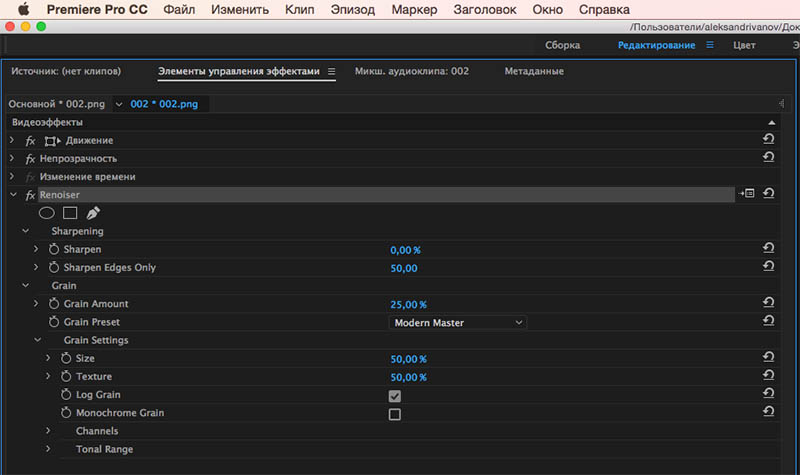800x475 pixels.
Task: Collapse the Видеоэффекты section arrow
Action: click(x=771, y=122)
